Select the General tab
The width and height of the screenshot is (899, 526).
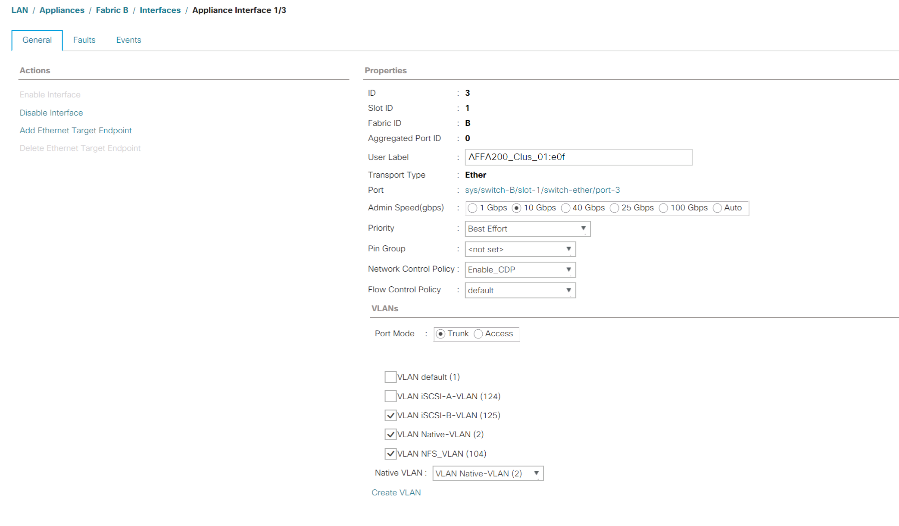[x=37, y=40]
